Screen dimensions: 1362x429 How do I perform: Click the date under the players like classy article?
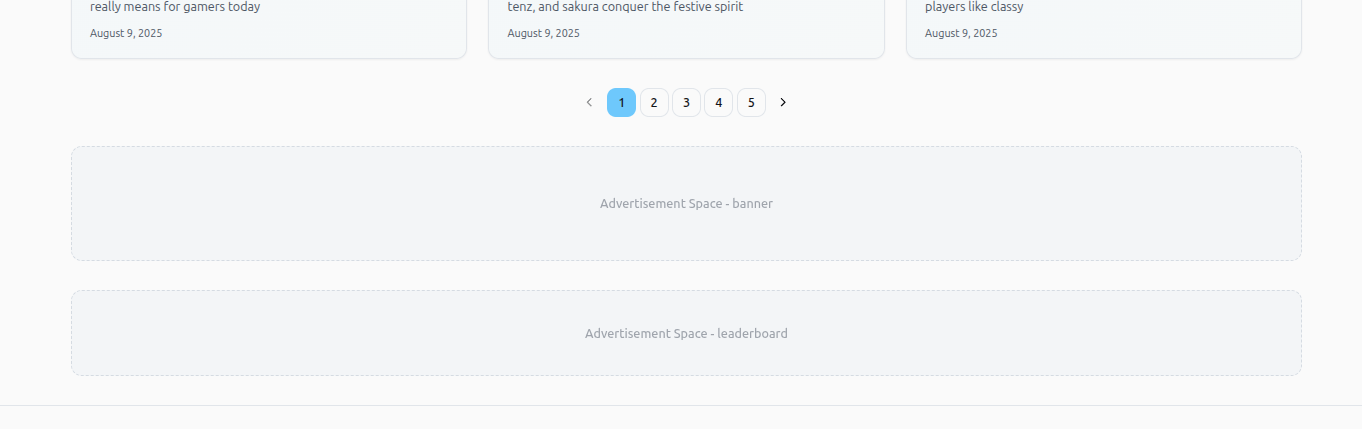click(961, 33)
